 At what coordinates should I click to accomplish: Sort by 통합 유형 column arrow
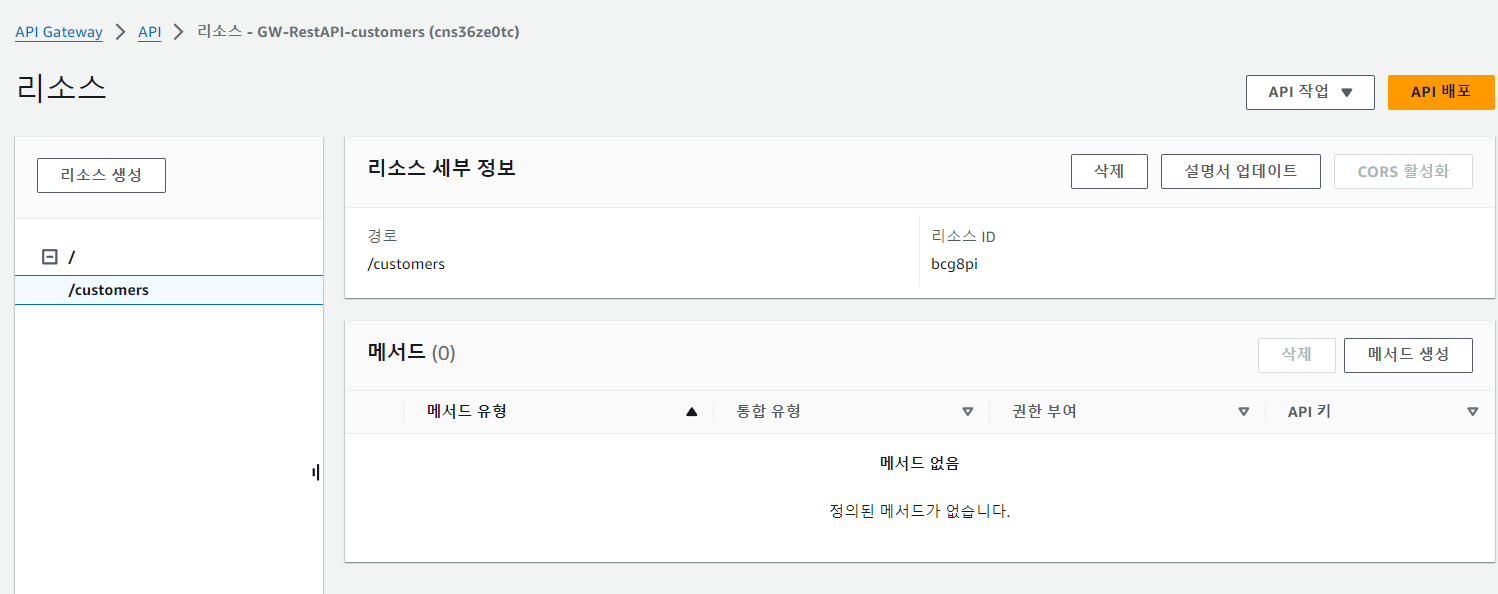coord(967,411)
